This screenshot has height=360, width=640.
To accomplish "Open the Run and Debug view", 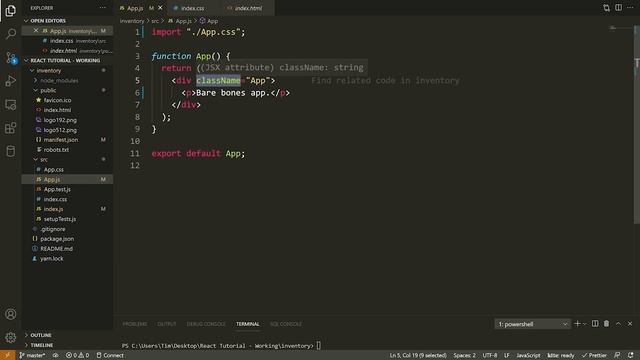I will pos(11,81).
